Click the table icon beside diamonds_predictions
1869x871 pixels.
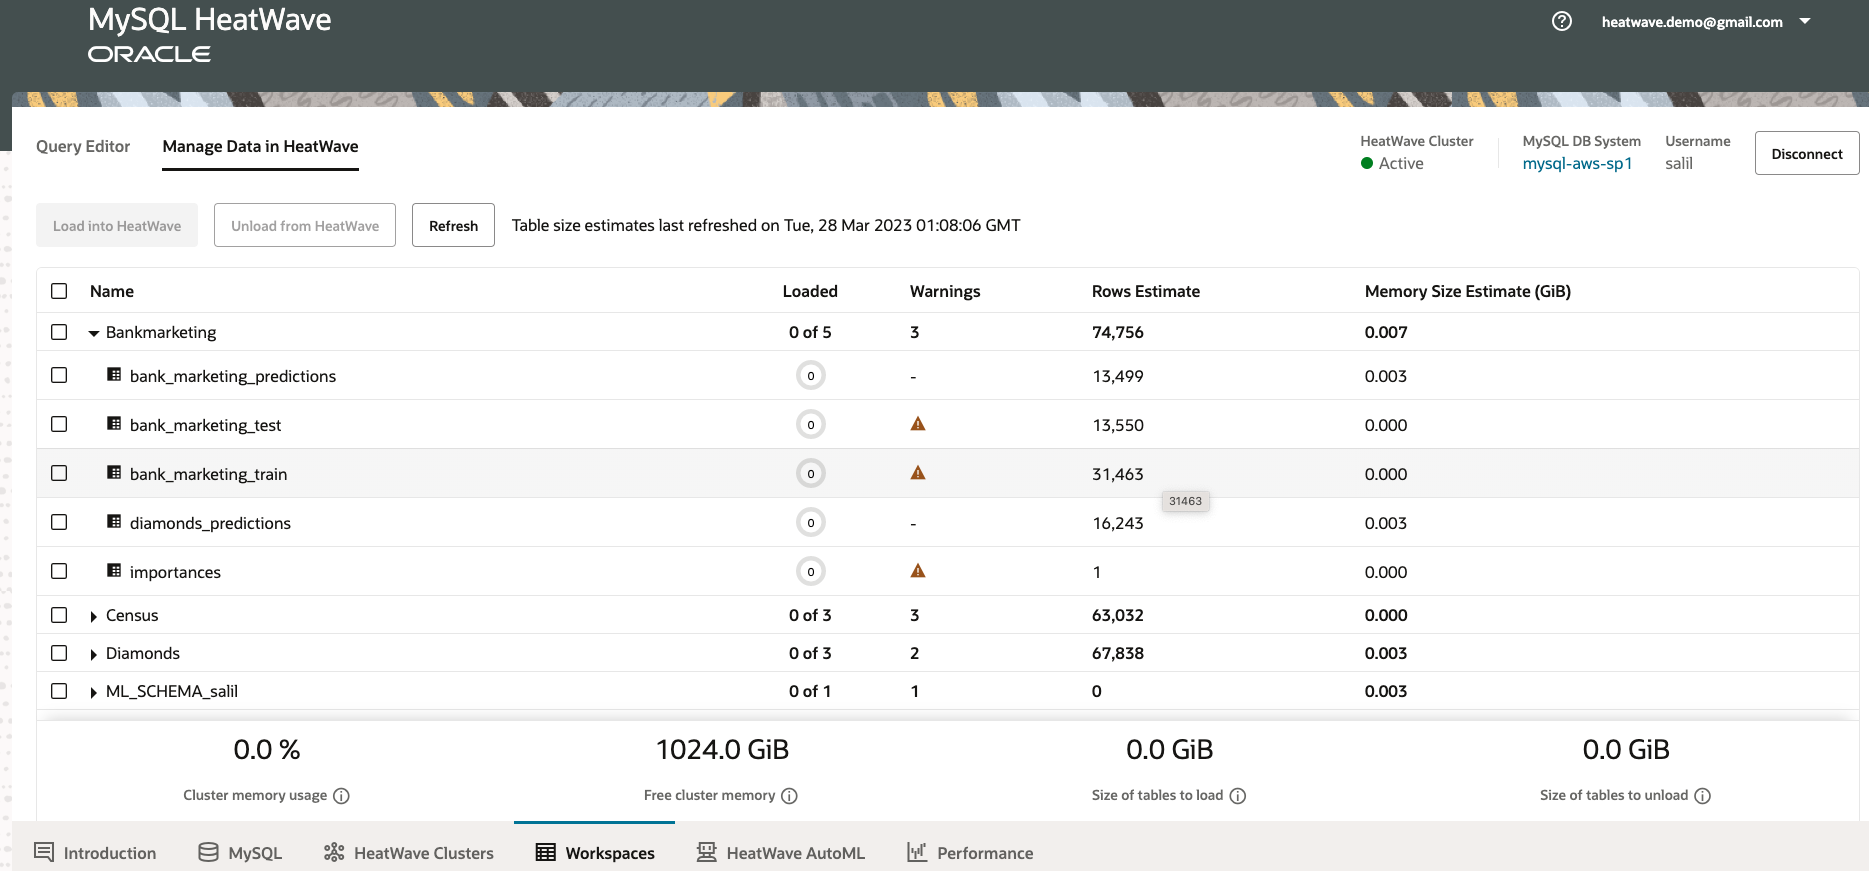pyautogui.click(x=114, y=522)
